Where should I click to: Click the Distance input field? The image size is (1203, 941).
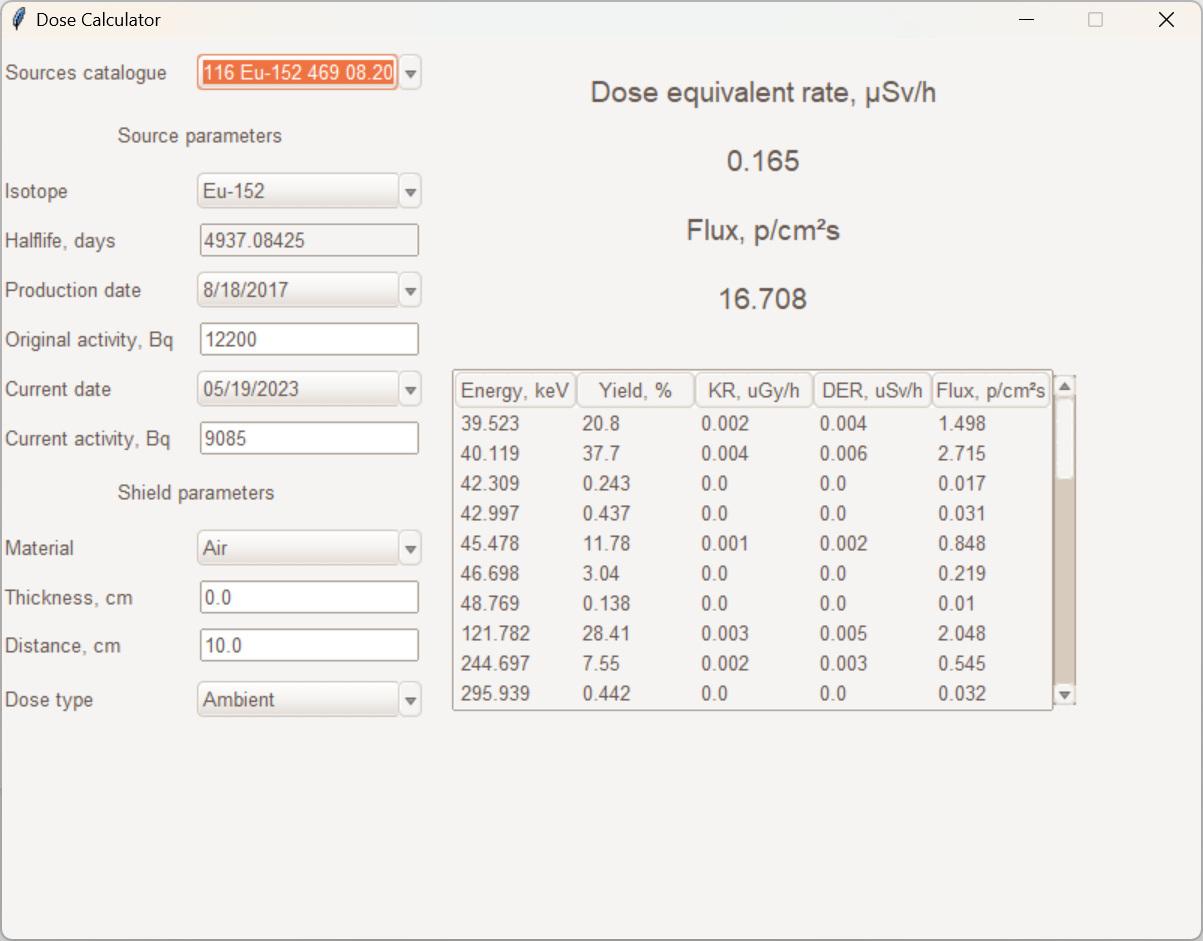pos(308,645)
